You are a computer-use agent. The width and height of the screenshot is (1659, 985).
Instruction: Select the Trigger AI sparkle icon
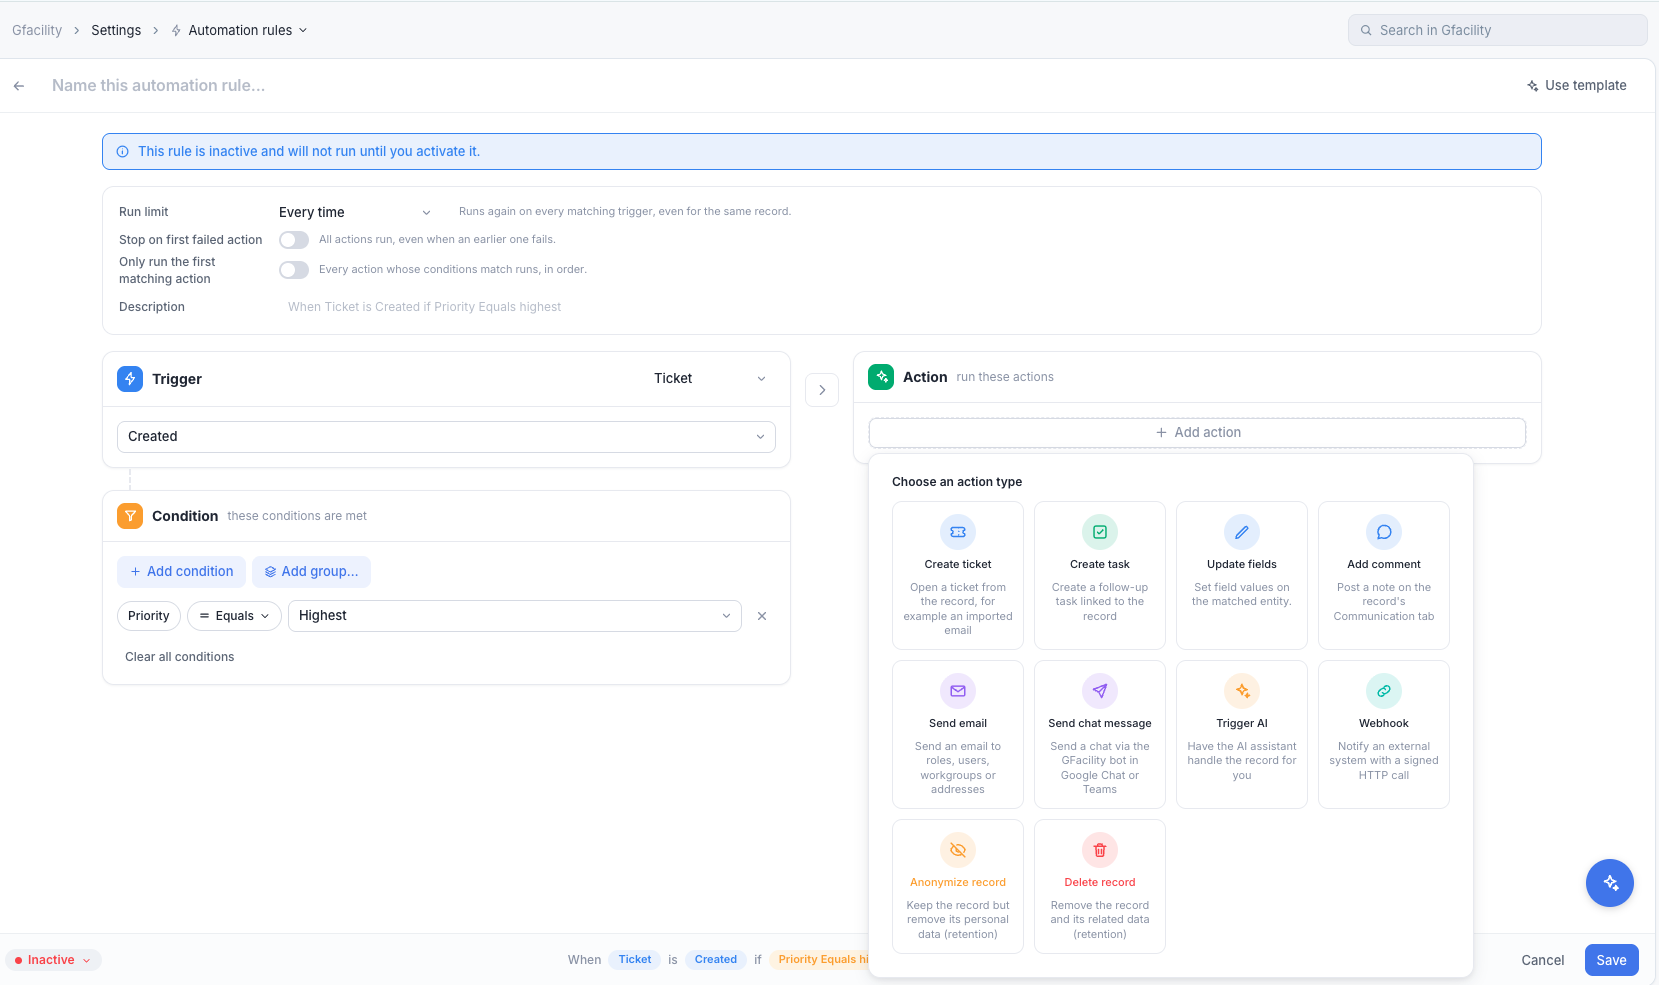pos(1242,691)
